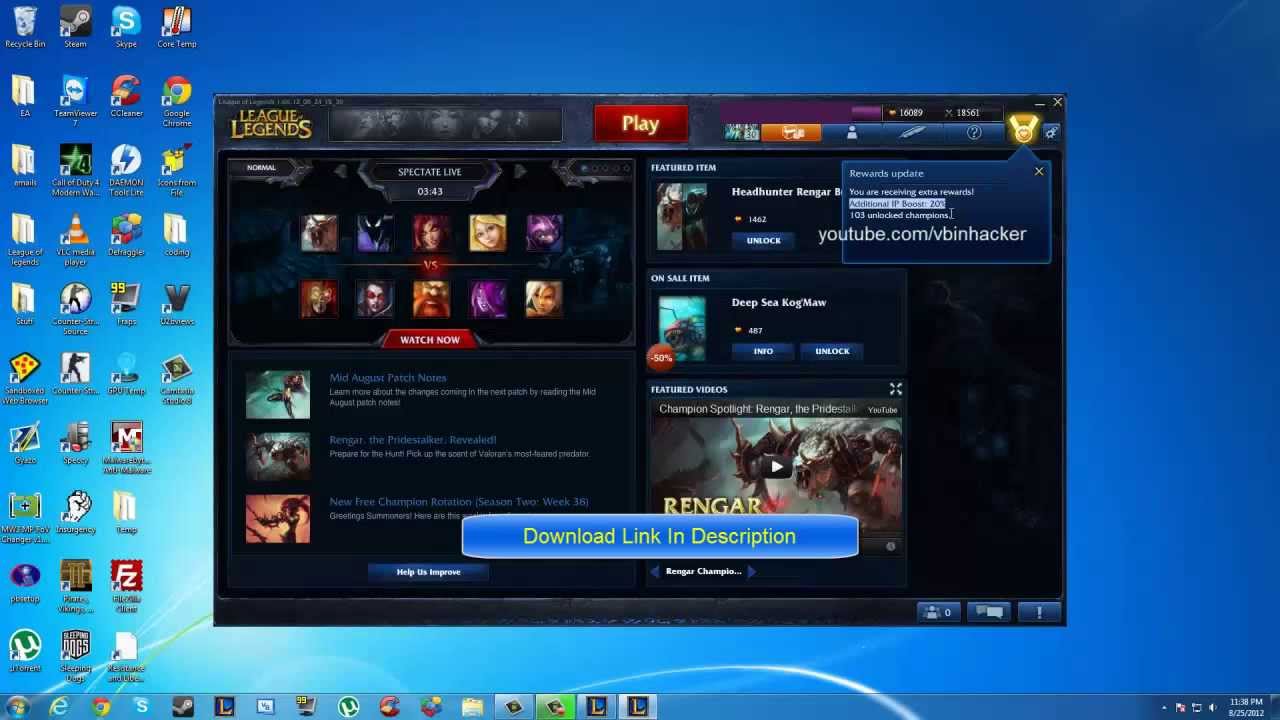Open the volume icon in system tray
The height and width of the screenshot is (720, 1280).
(x=1212, y=707)
